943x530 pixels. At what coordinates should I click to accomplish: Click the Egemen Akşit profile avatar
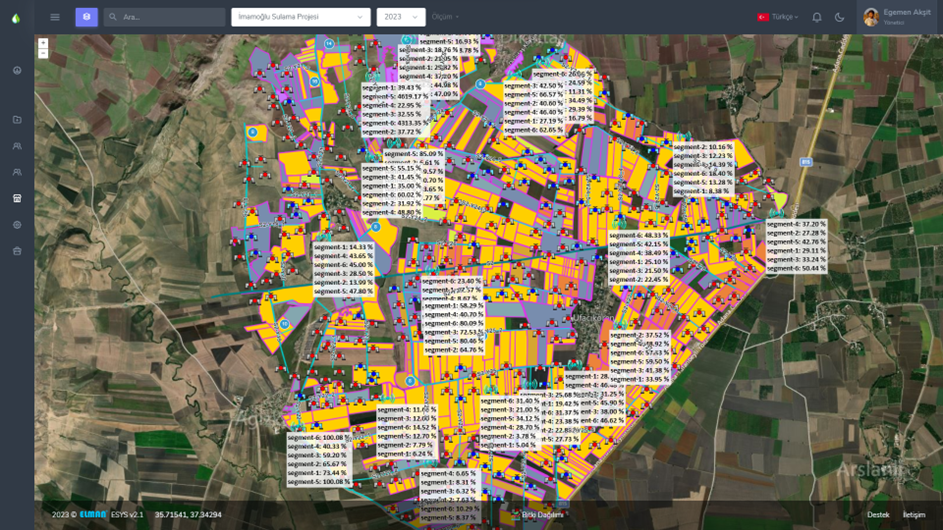pos(871,17)
